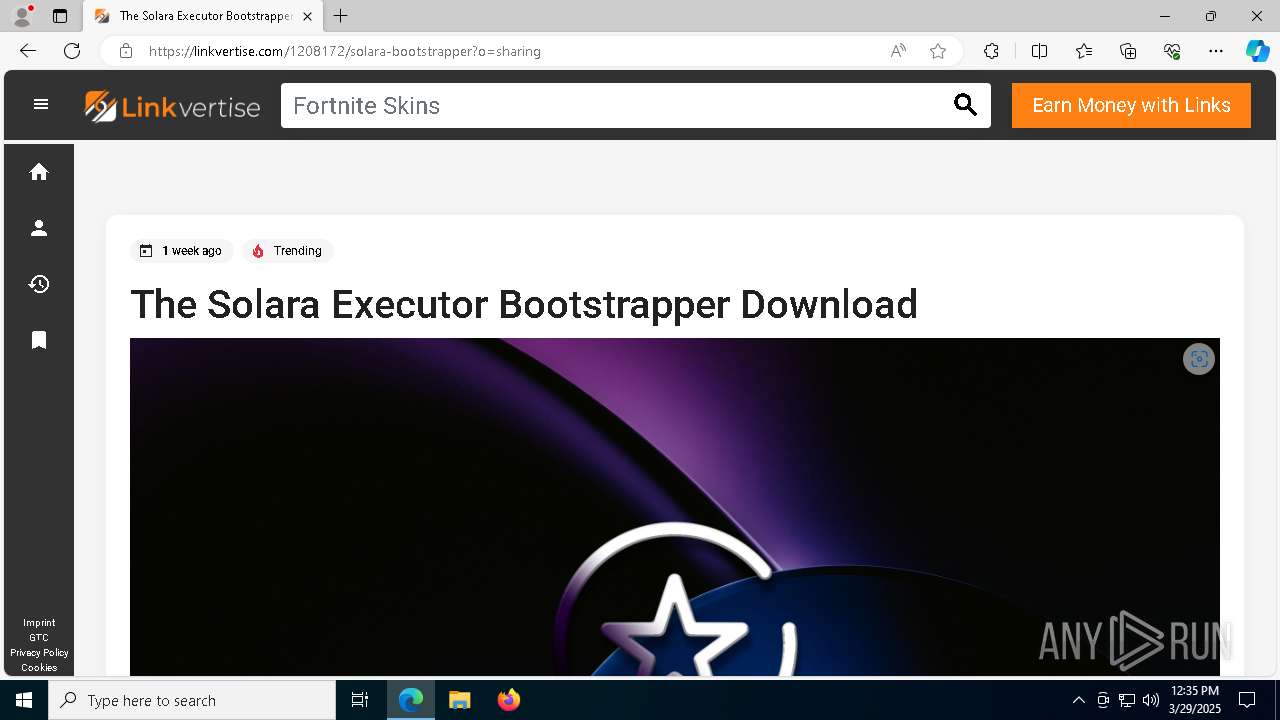Viewport: 1280px width, 720px height.
Task: Click the search magnifier icon
Action: point(965,105)
